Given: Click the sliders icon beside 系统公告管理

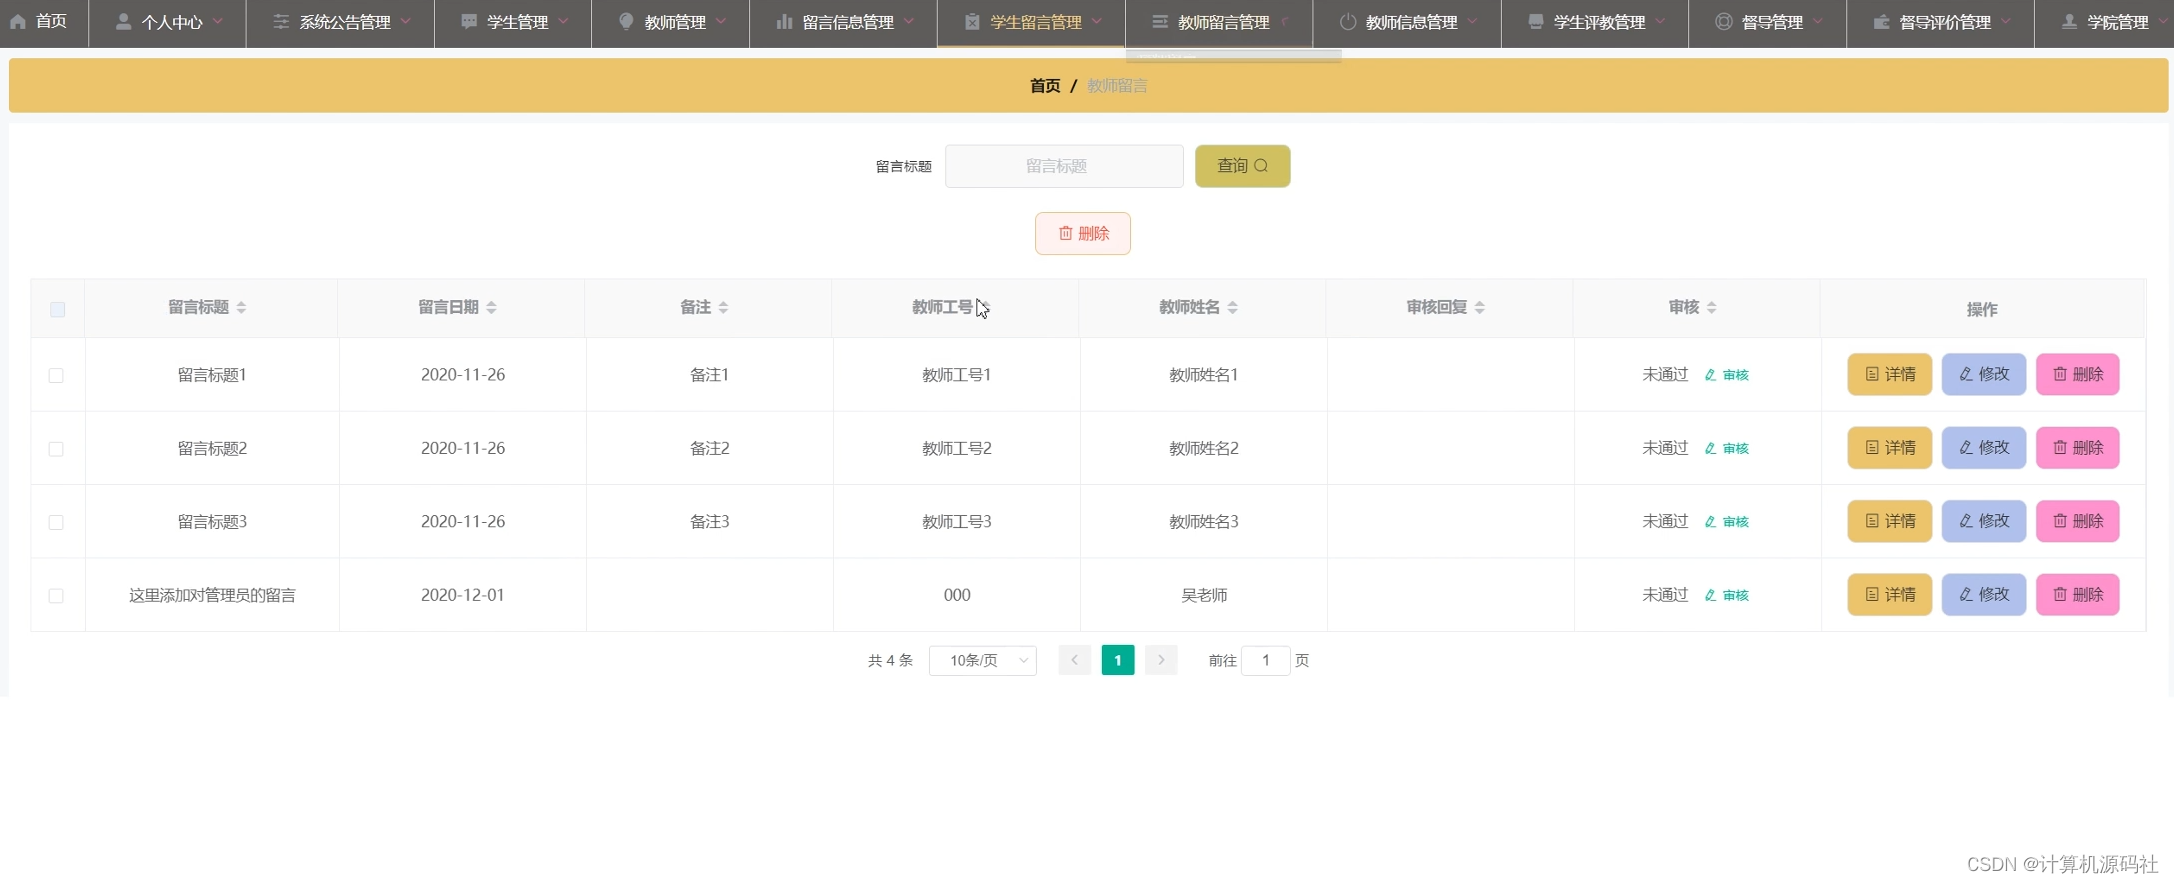Looking at the screenshot, I should coord(281,22).
